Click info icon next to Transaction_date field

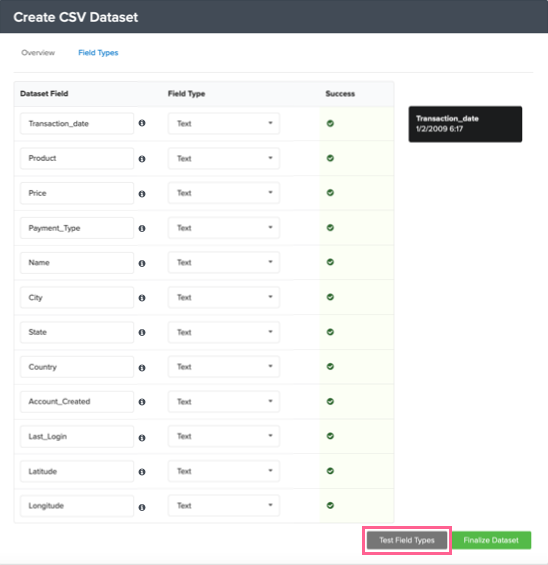point(142,123)
